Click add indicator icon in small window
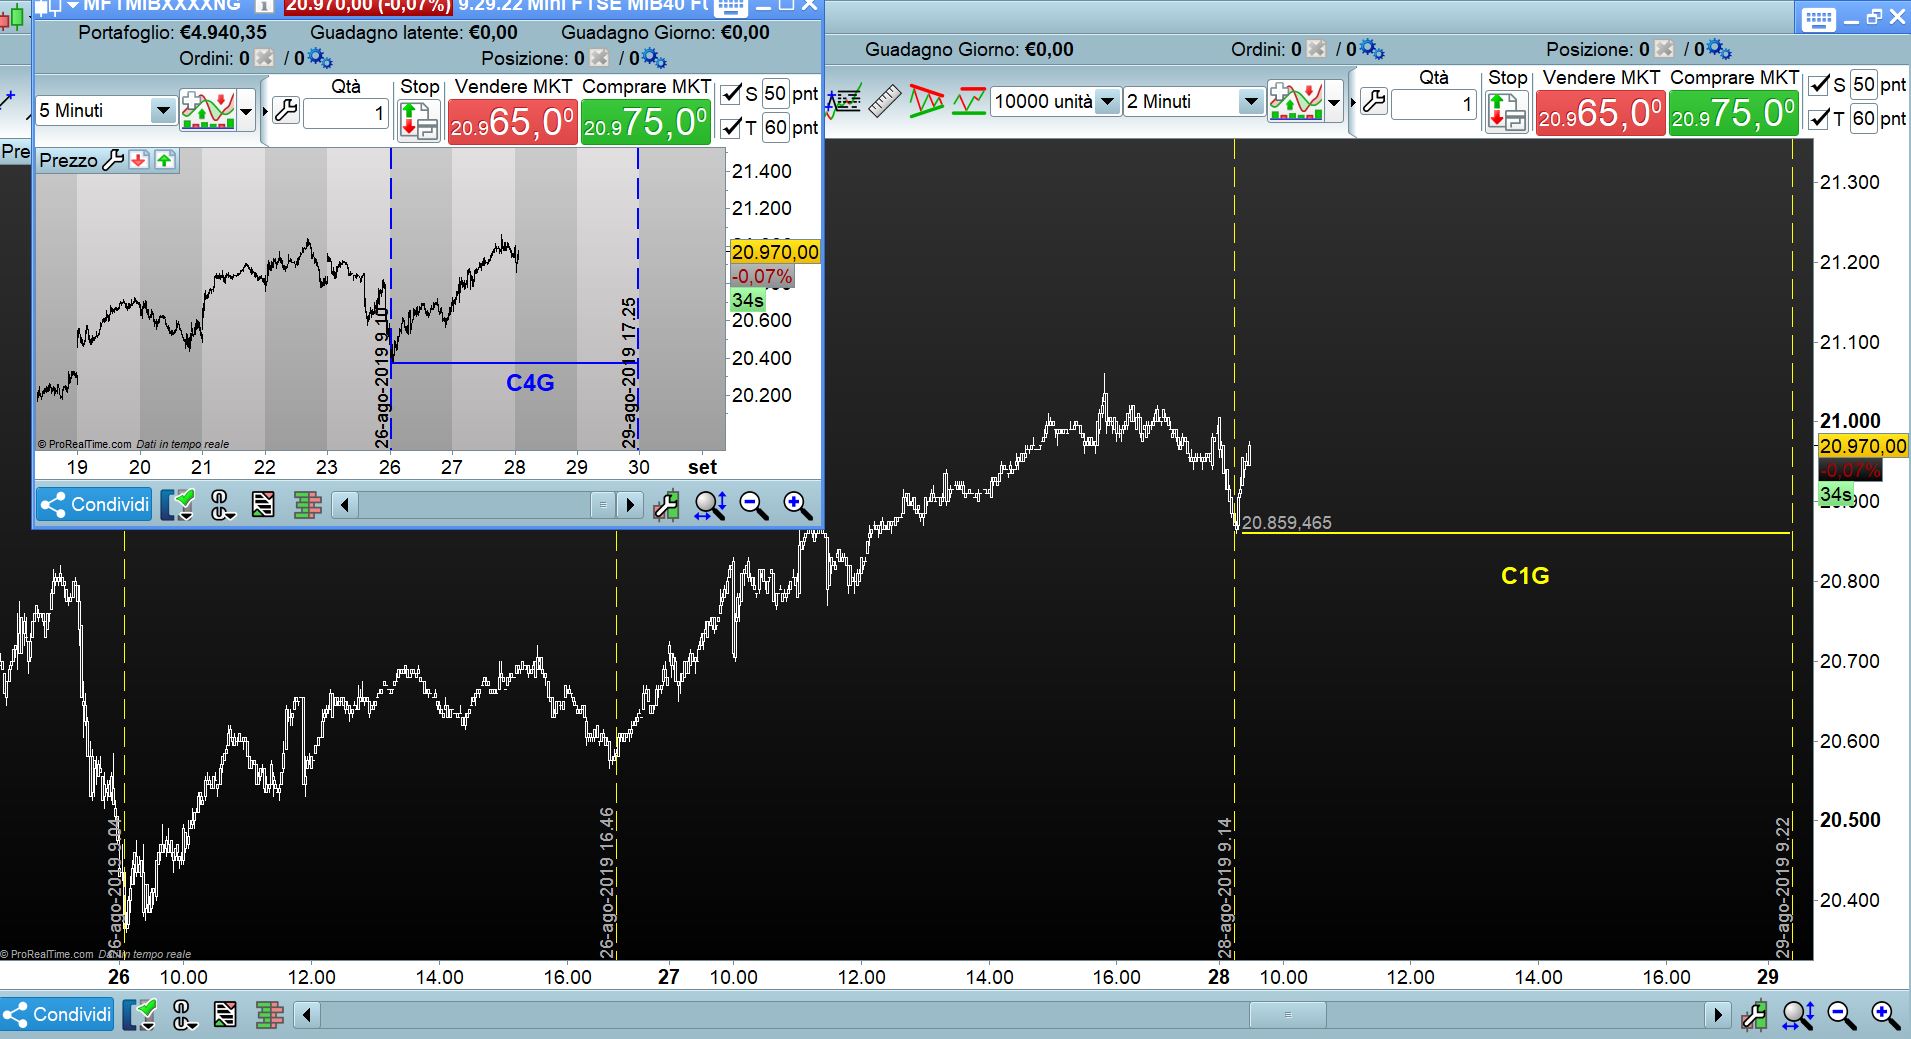 pos(208,110)
